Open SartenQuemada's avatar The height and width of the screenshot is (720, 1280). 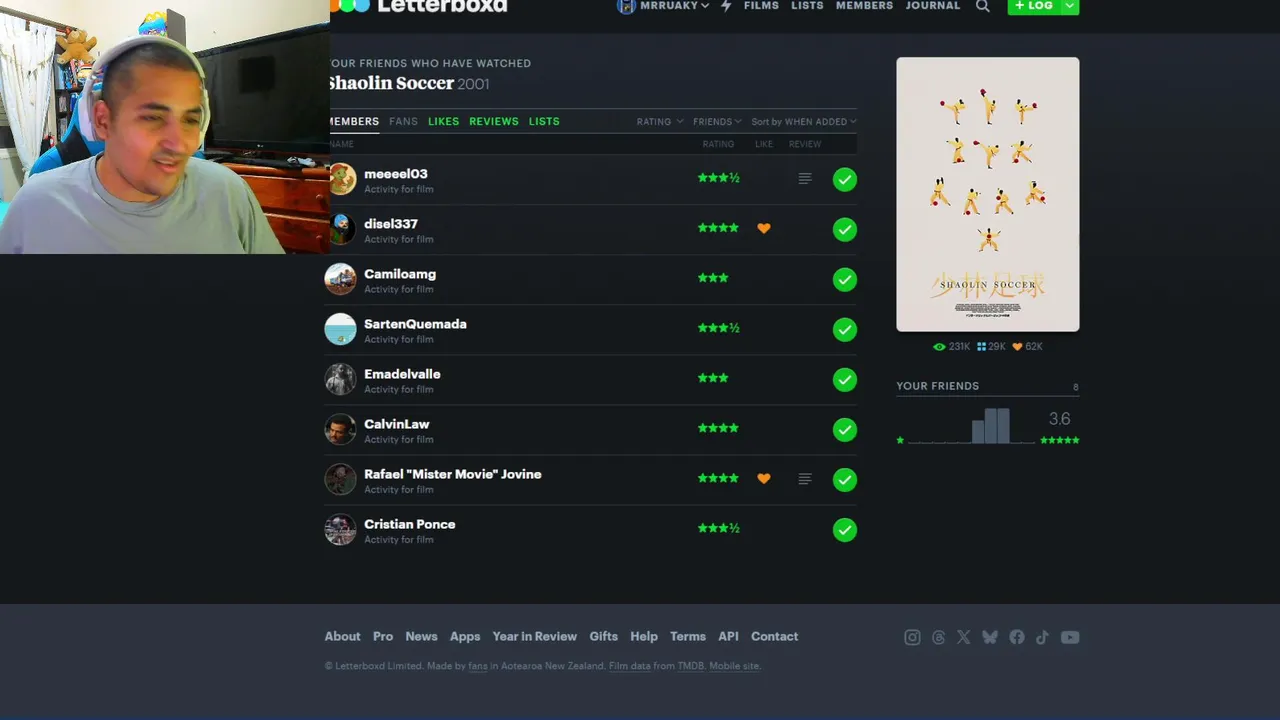click(340, 329)
